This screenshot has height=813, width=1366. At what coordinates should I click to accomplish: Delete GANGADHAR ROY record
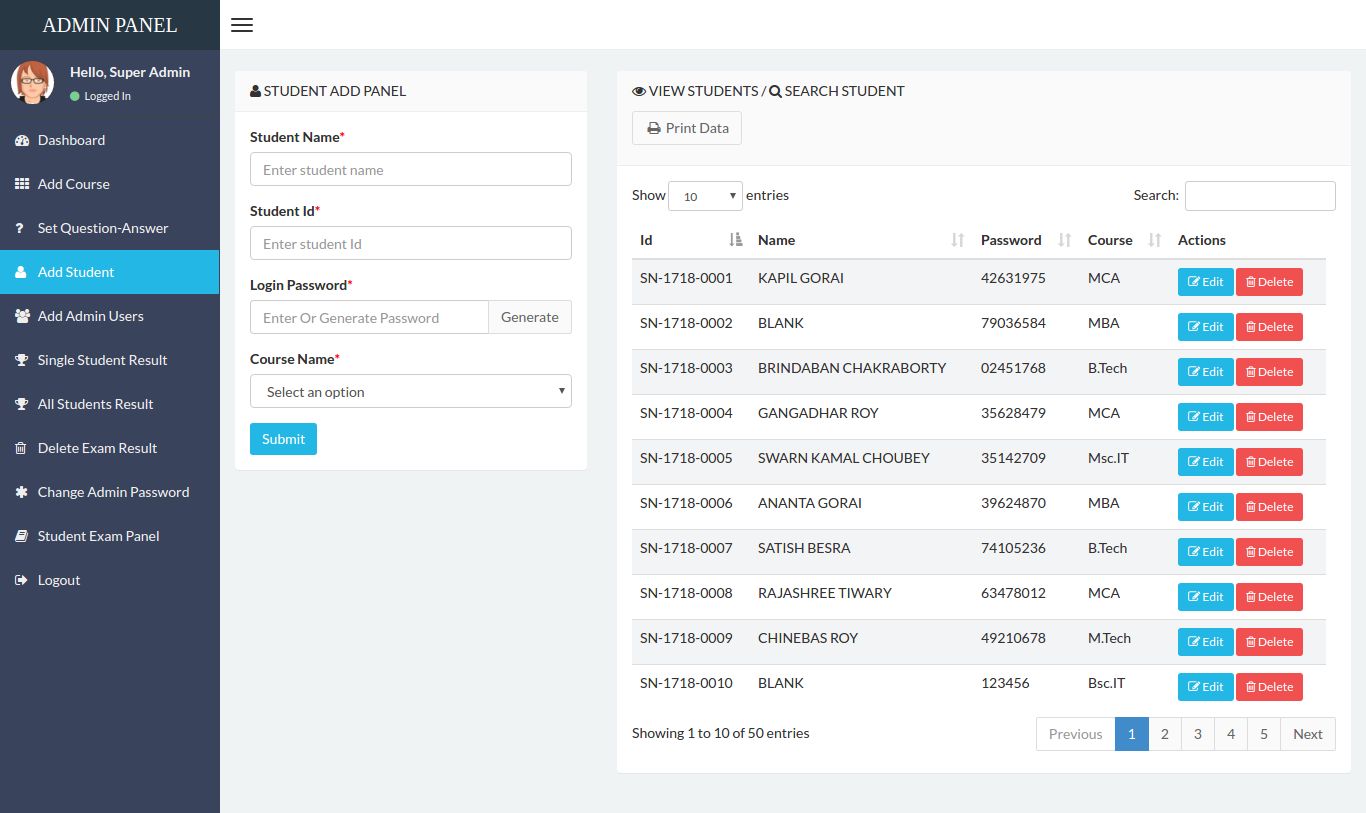(x=1269, y=417)
